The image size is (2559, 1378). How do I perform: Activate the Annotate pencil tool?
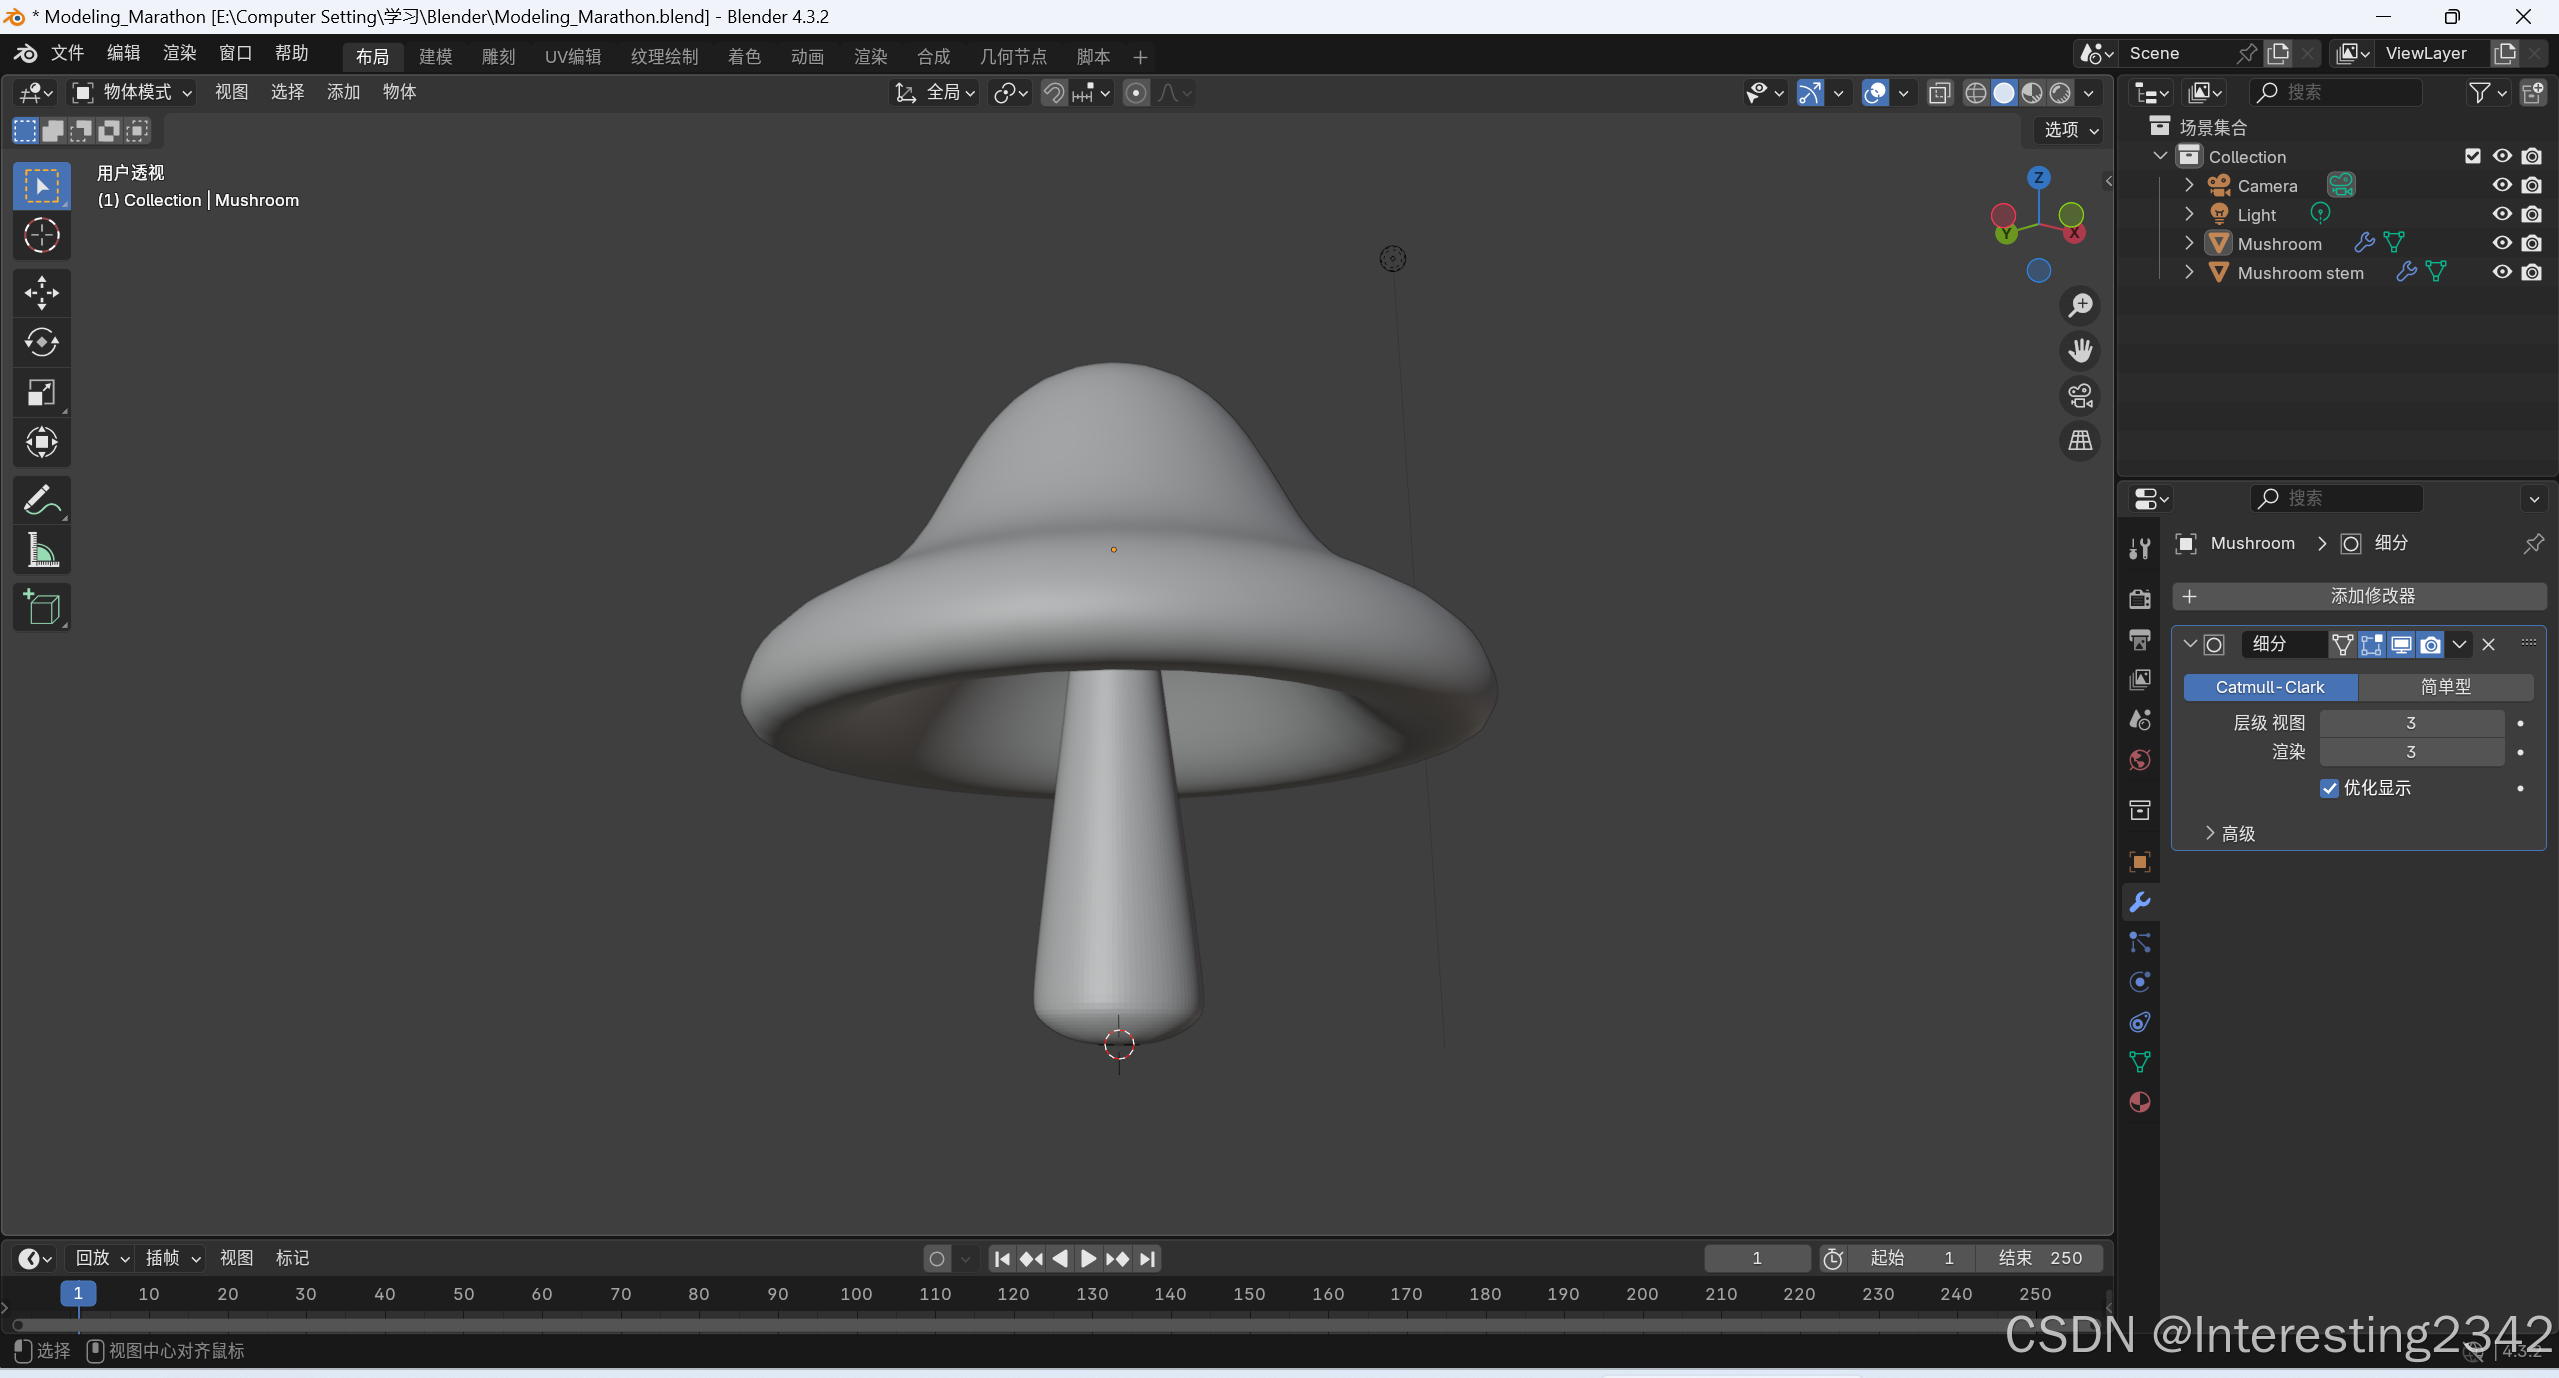41,500
